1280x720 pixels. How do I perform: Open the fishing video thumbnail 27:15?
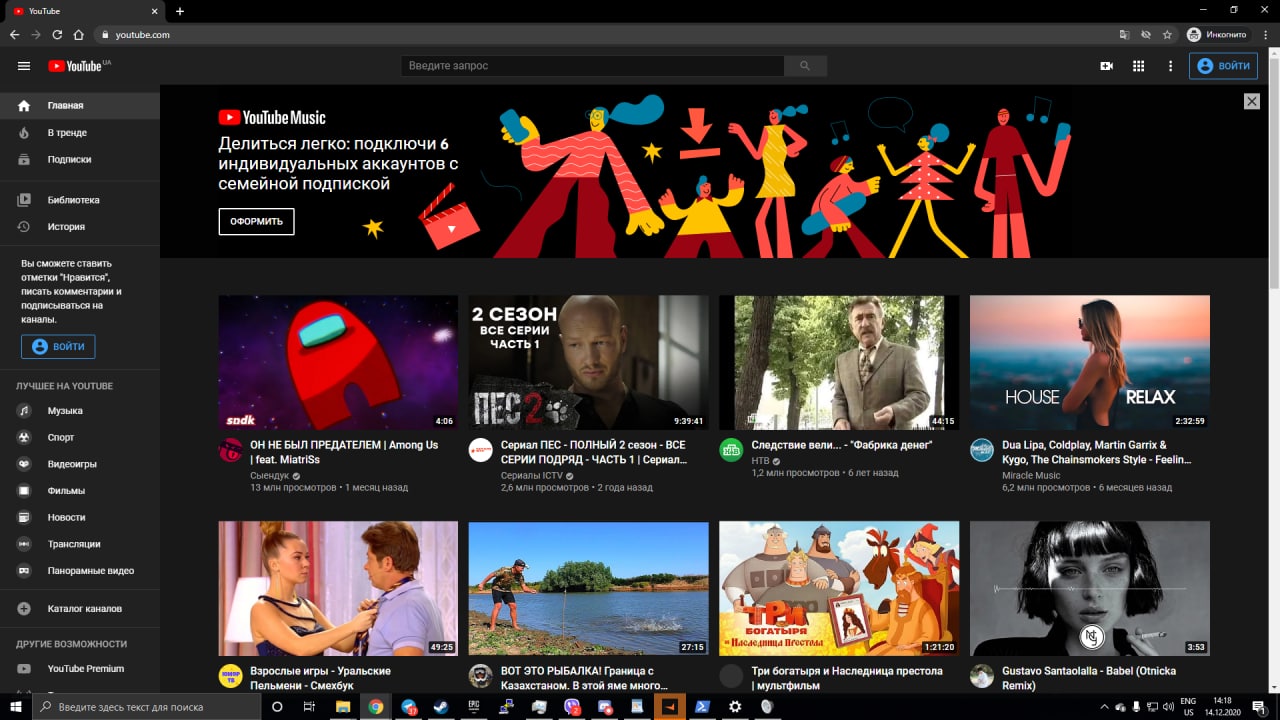click(588, 588)
